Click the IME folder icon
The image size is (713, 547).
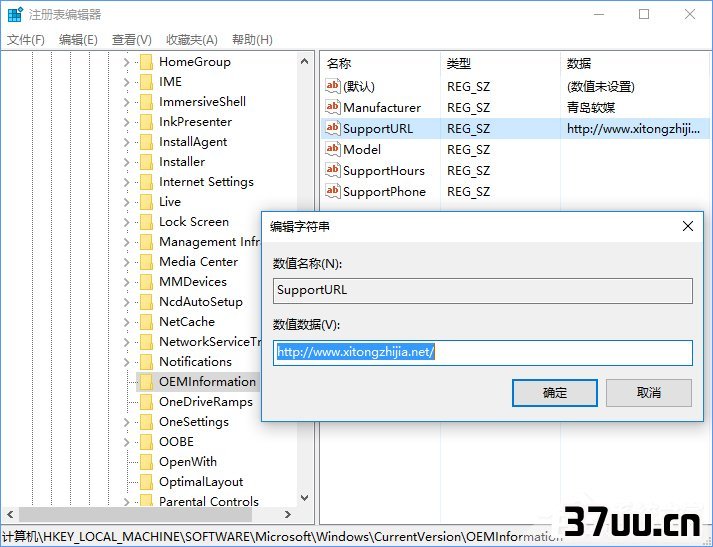(146, 82)
